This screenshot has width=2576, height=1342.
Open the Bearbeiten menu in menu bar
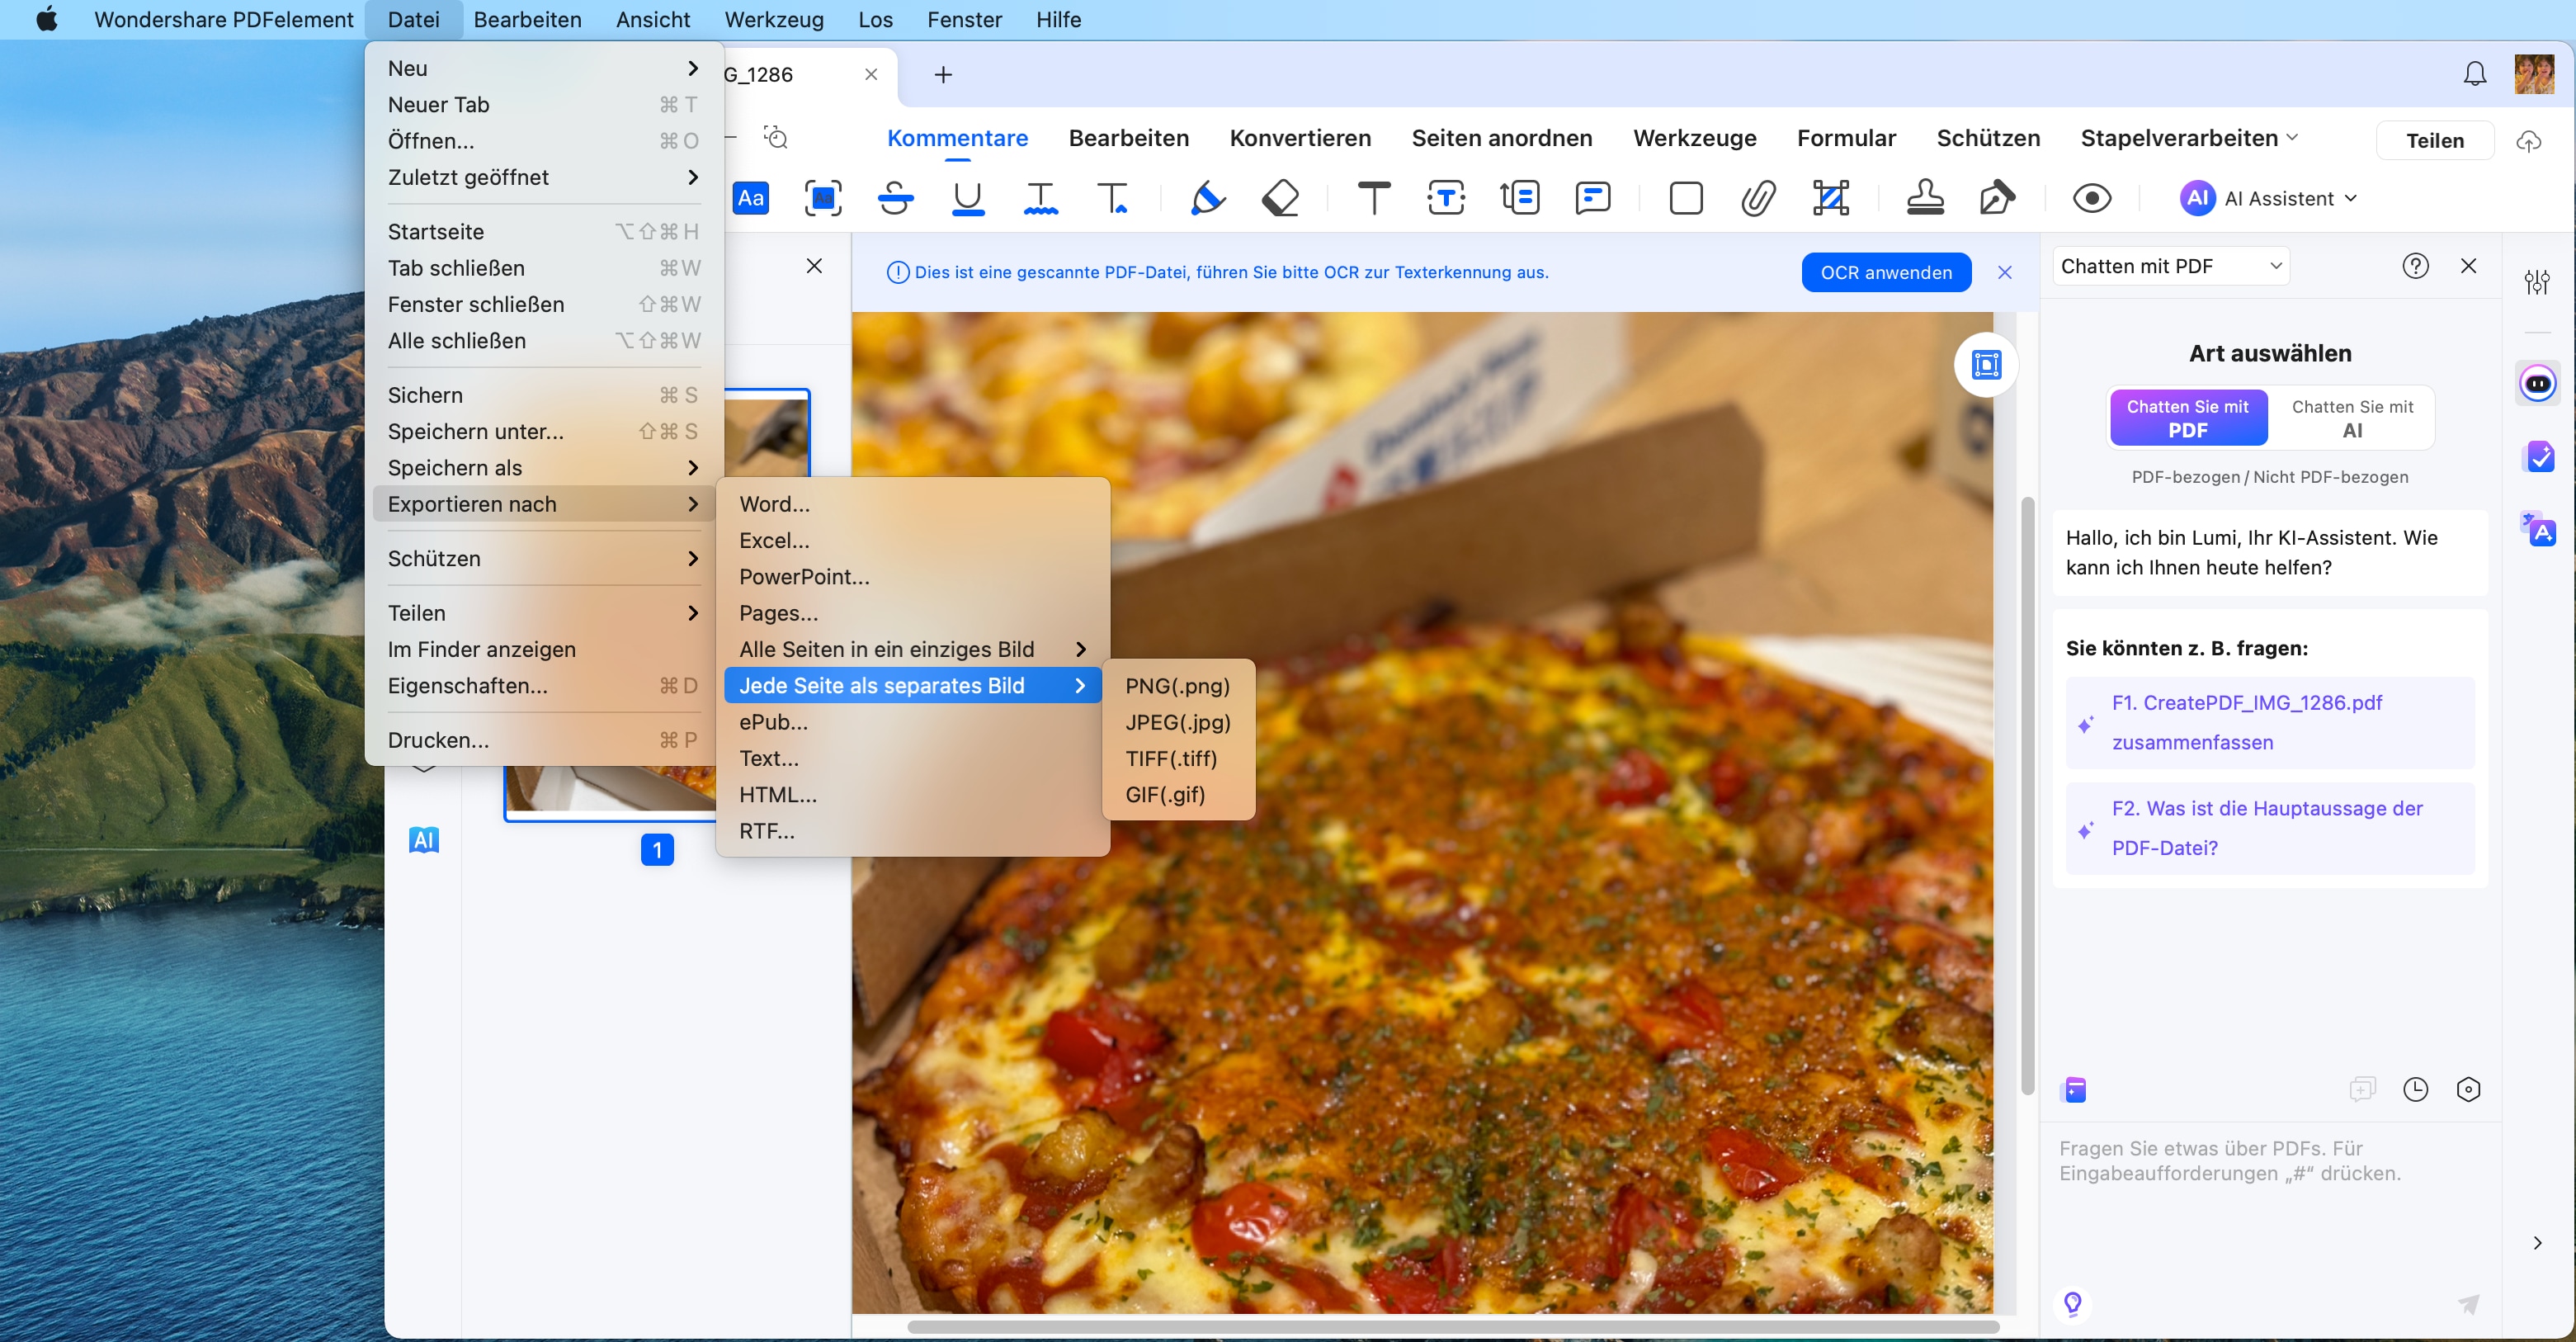click(527, 19)
